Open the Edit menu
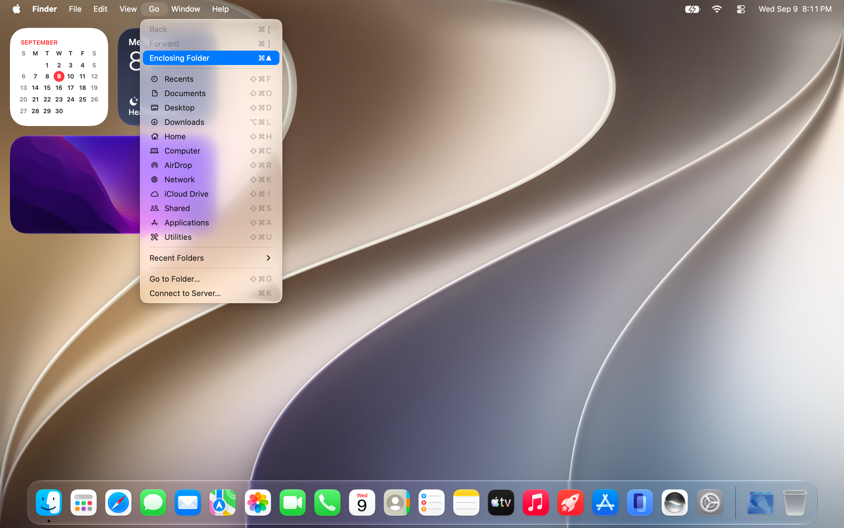Image resolution: width=844 pixels, height=528 pixels. pyautogui.click(x=100, y=9)
